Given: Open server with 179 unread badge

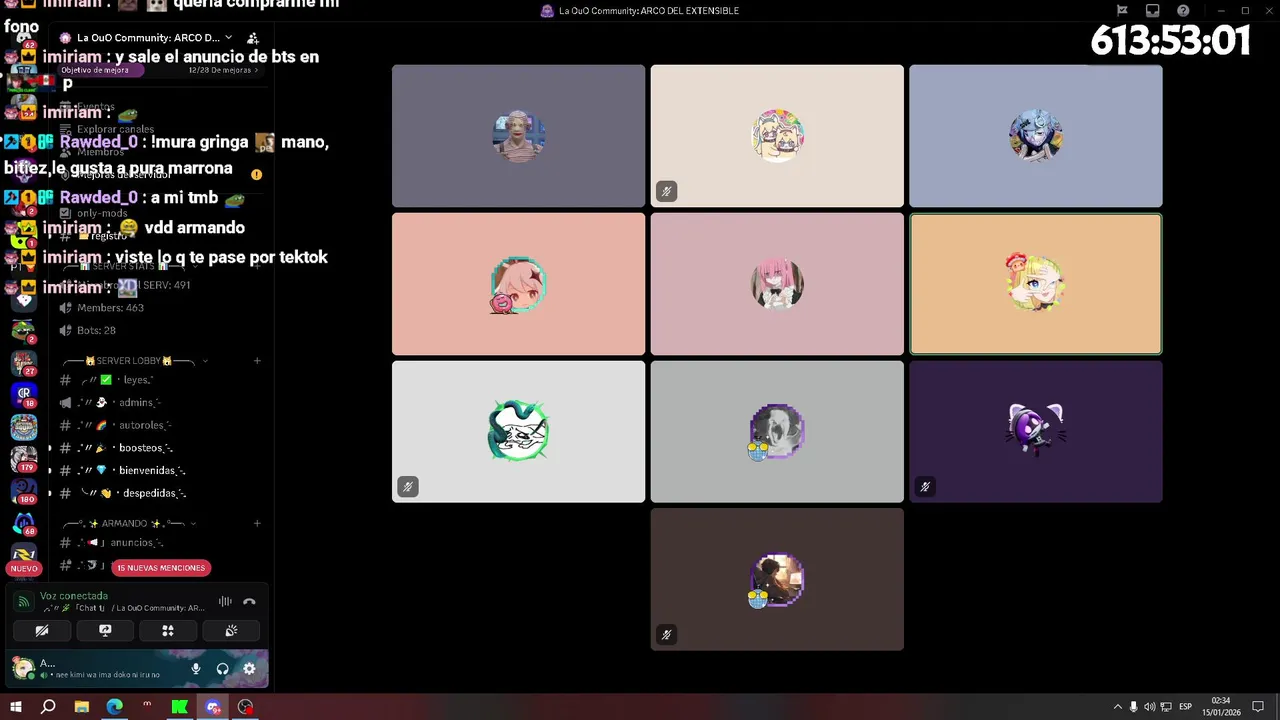Looking at the screenshot, I should point(24,459).
